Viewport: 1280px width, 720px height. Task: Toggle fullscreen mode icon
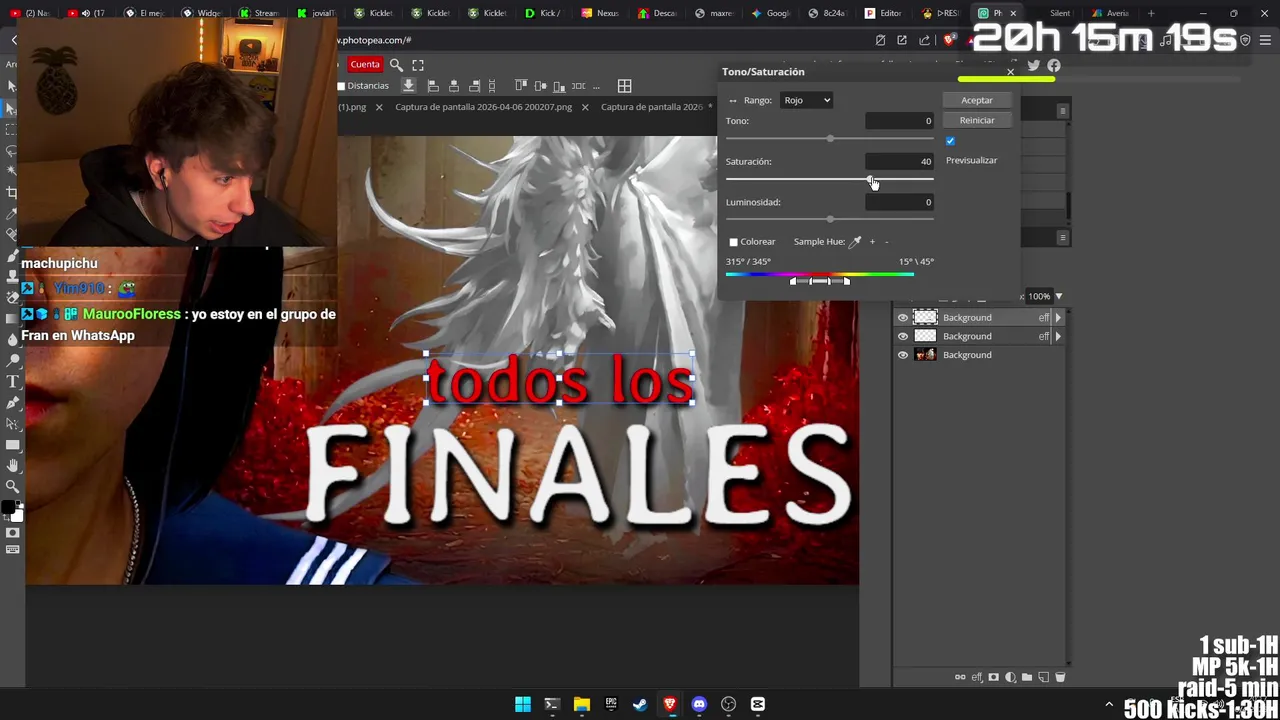coord(418,65)
